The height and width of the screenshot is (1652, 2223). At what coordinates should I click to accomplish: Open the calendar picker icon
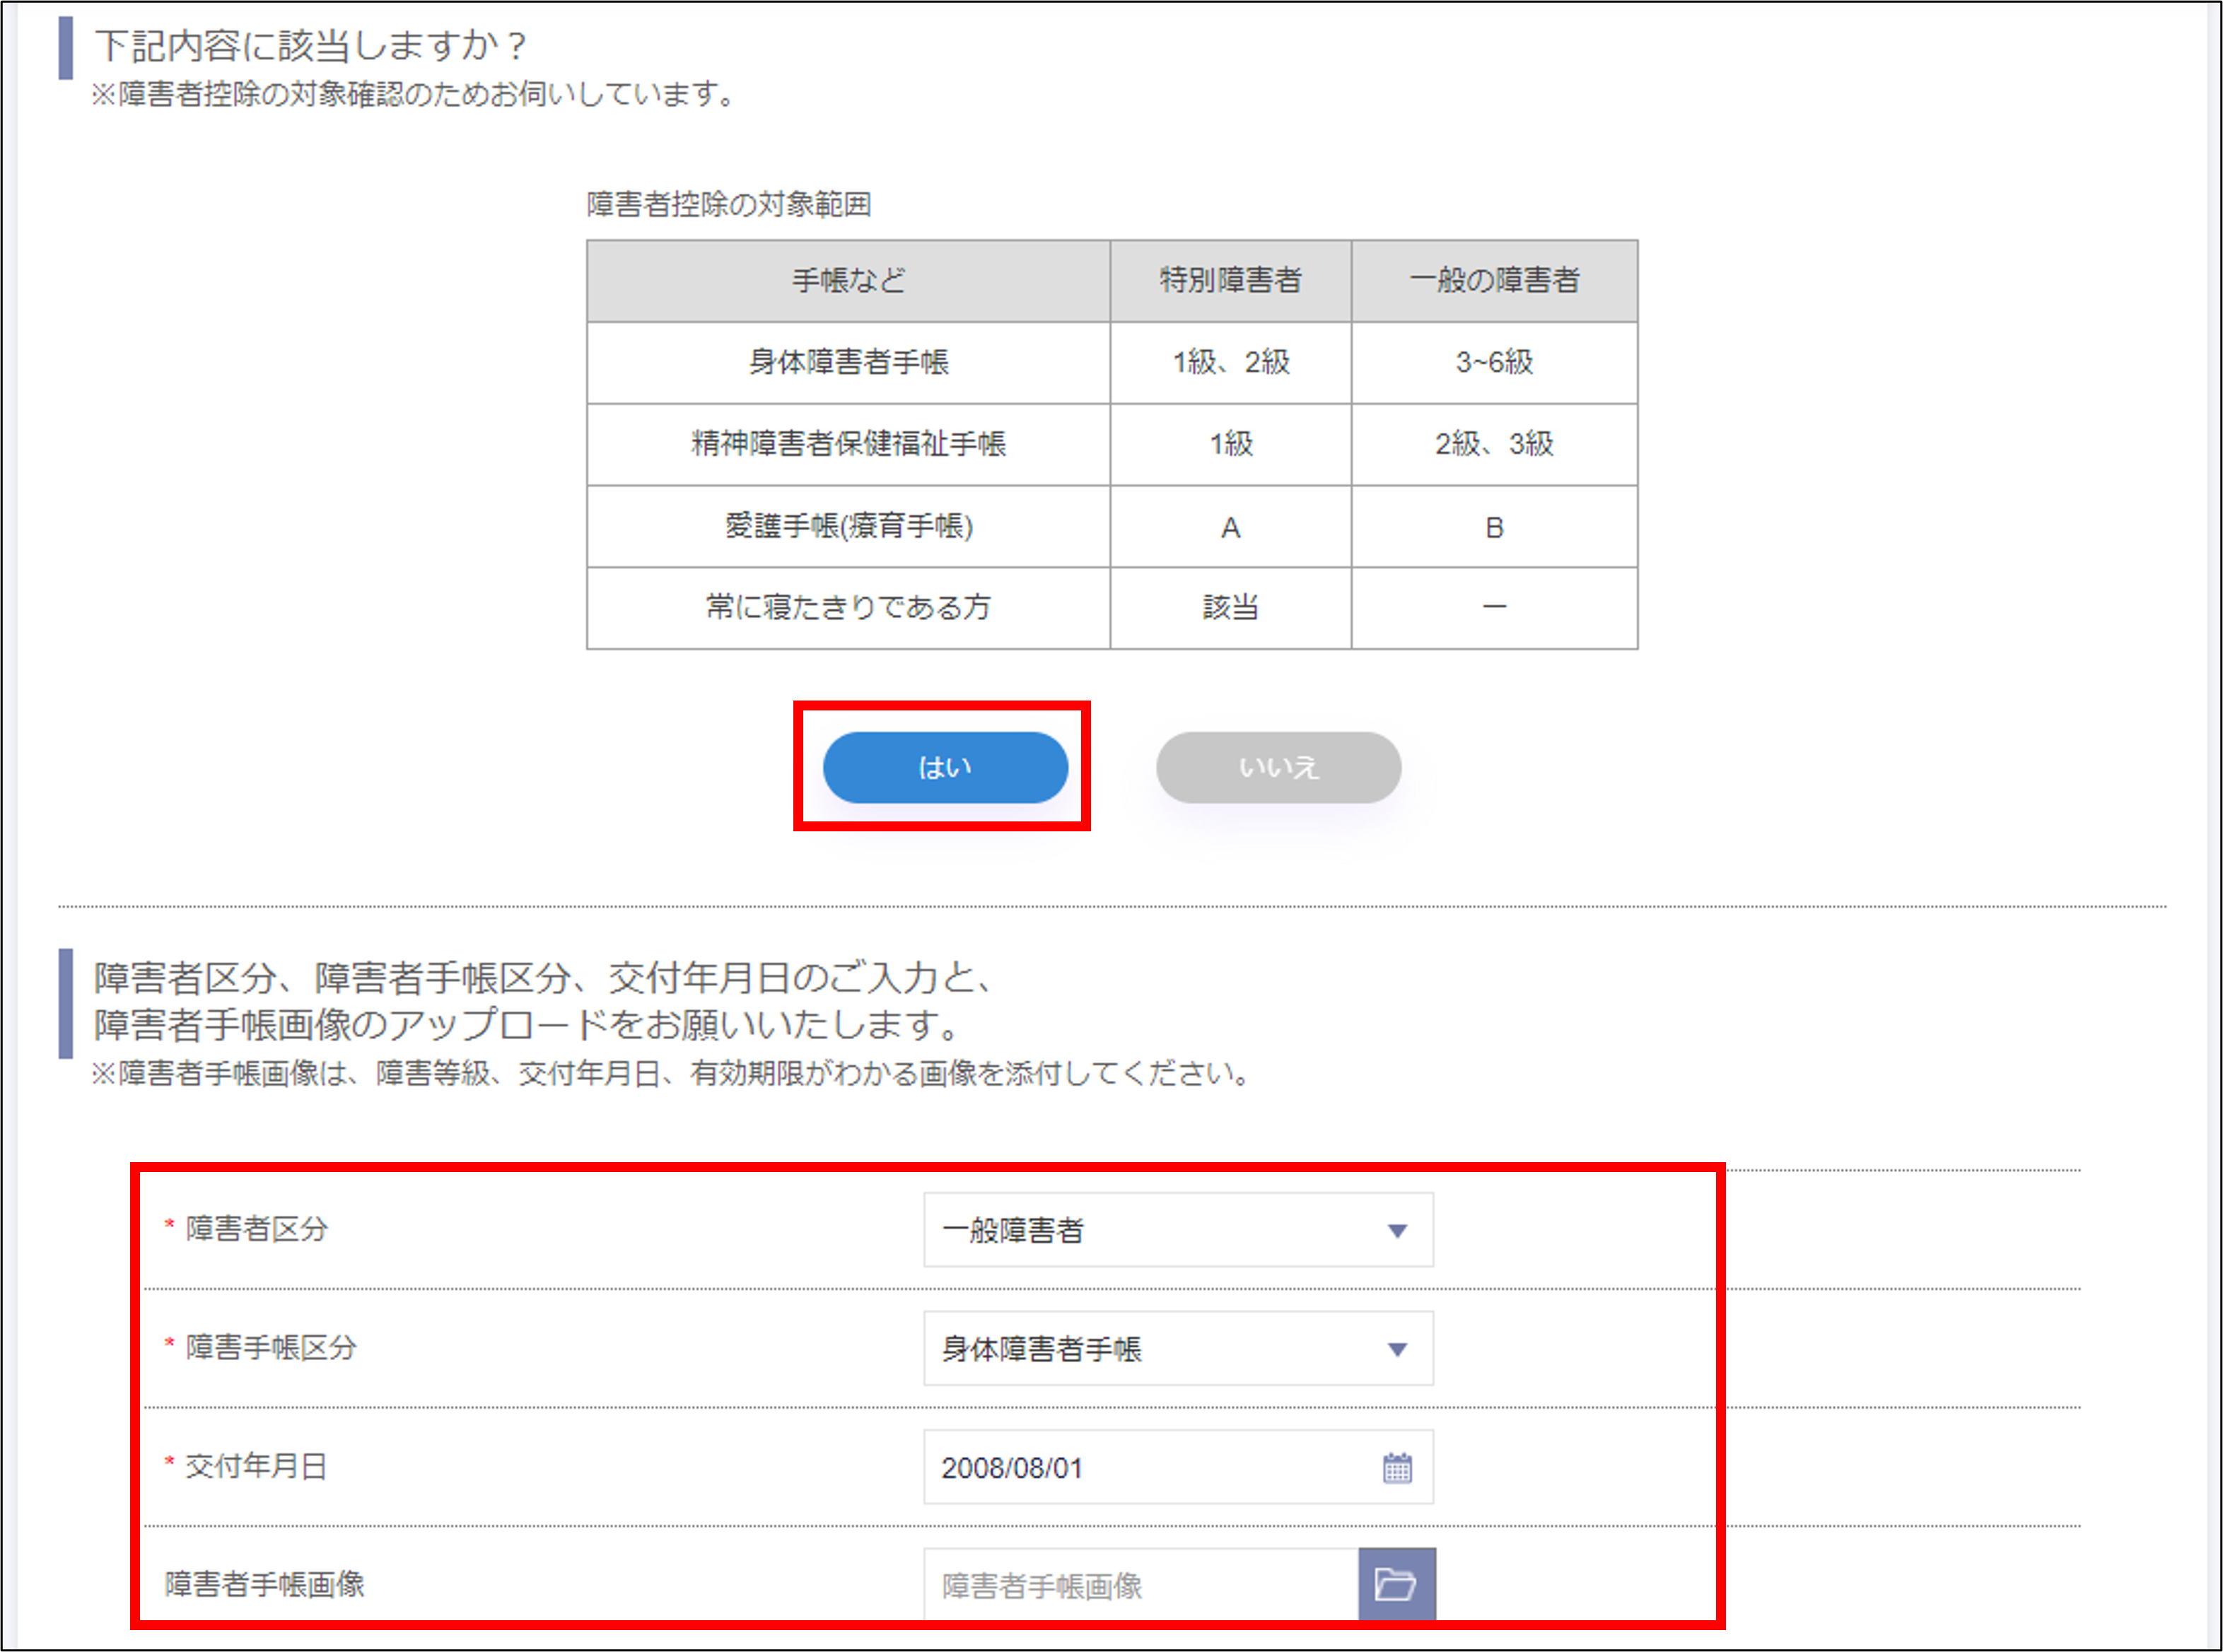click(x=1397, y=1468)
